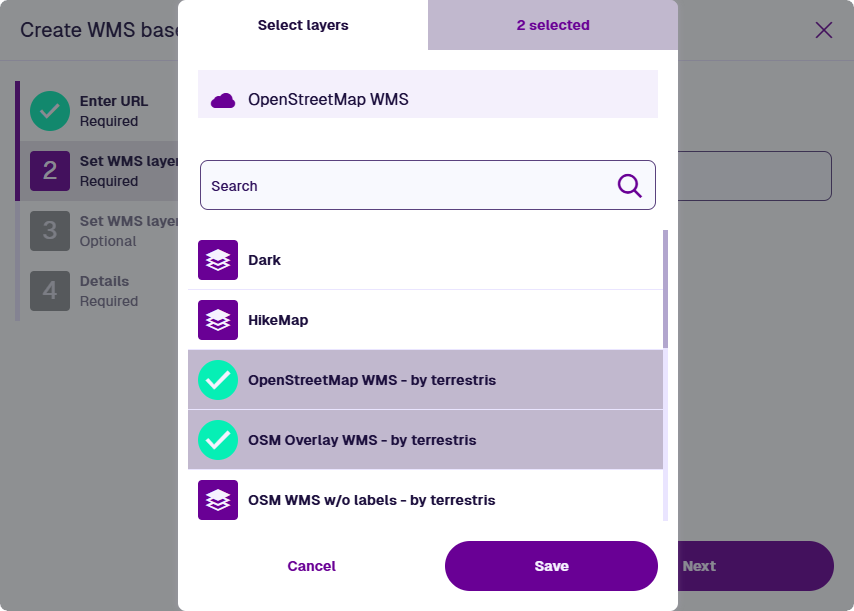This screenshot has height=611, width=854.
Task: Click the Dark layer stack icon
Action: (218, 260)
